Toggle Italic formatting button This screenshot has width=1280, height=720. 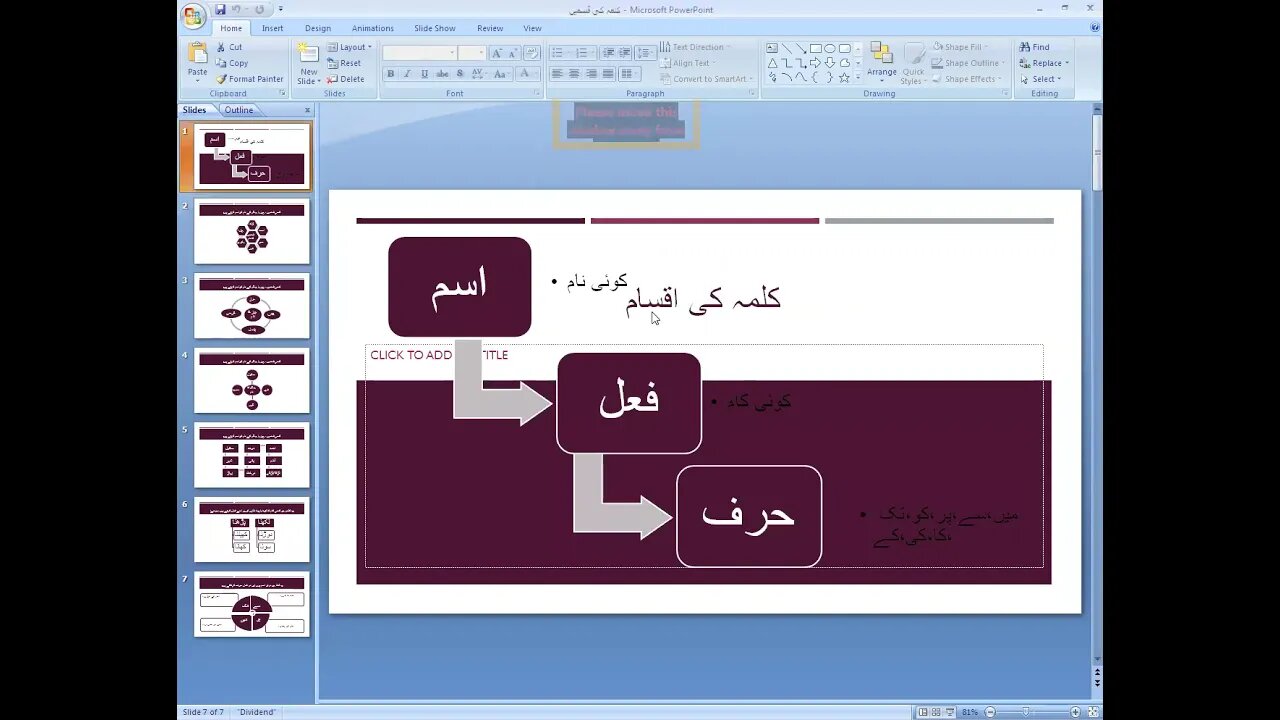click(x=407, y=74)
